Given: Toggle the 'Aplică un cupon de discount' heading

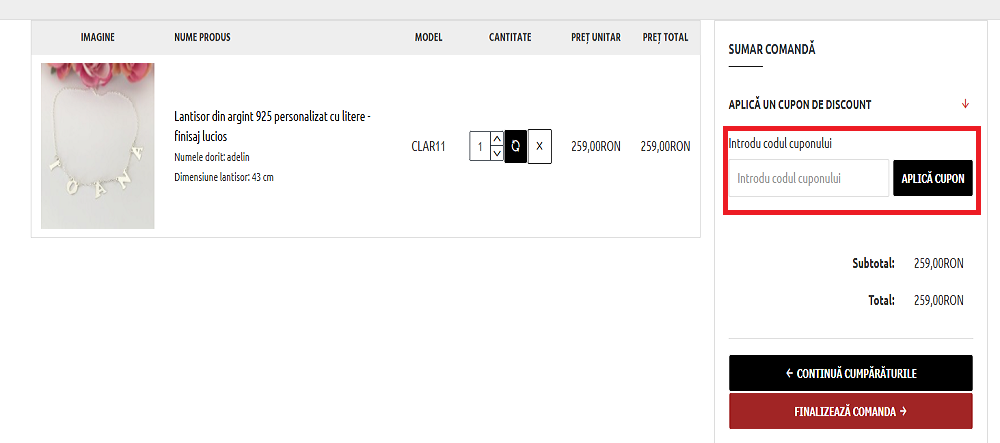Looking at the screenshot, I should [799, 104].
